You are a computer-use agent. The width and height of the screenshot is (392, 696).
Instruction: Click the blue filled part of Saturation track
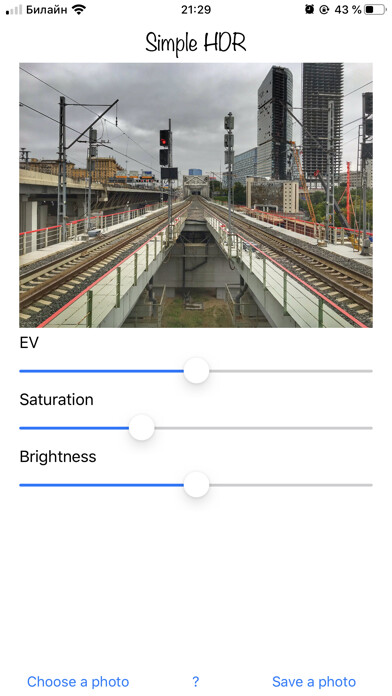[74, 428]
